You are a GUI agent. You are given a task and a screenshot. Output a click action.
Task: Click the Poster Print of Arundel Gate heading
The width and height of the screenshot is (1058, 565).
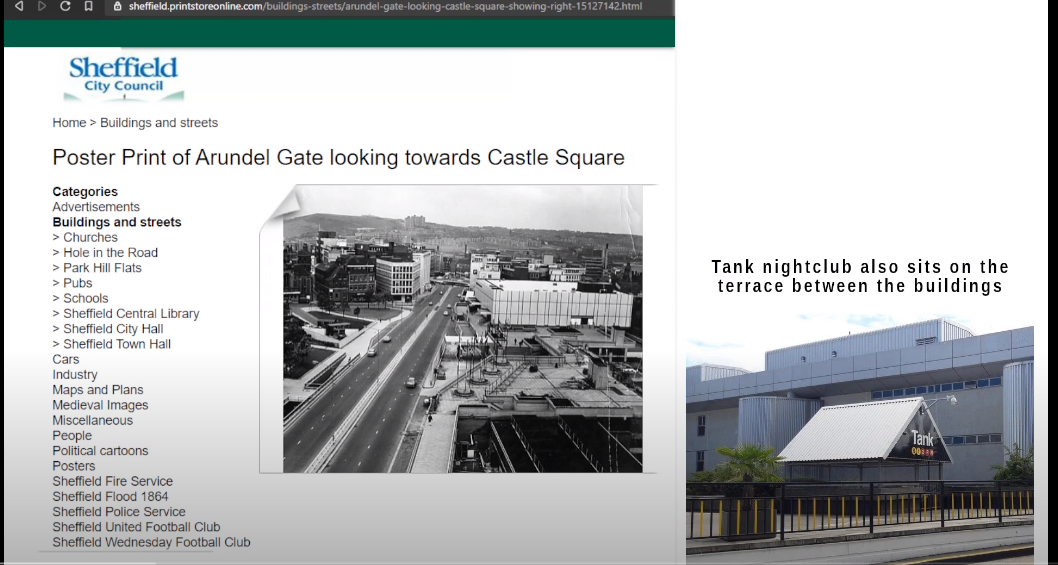[339, 157]
